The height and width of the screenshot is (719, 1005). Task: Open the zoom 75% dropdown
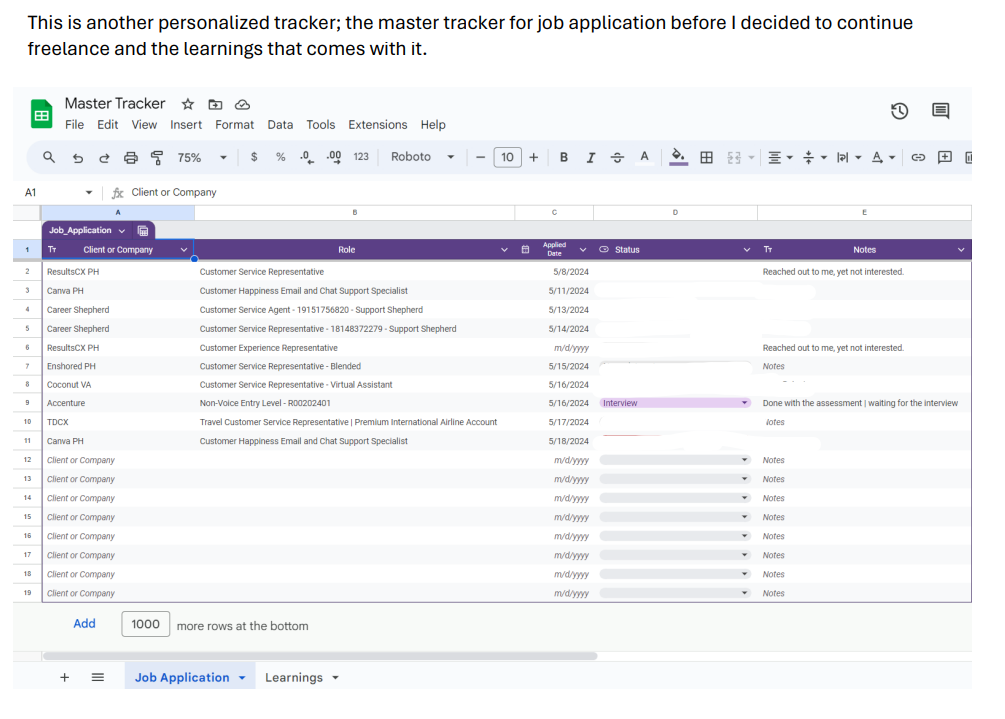[202, 158]
